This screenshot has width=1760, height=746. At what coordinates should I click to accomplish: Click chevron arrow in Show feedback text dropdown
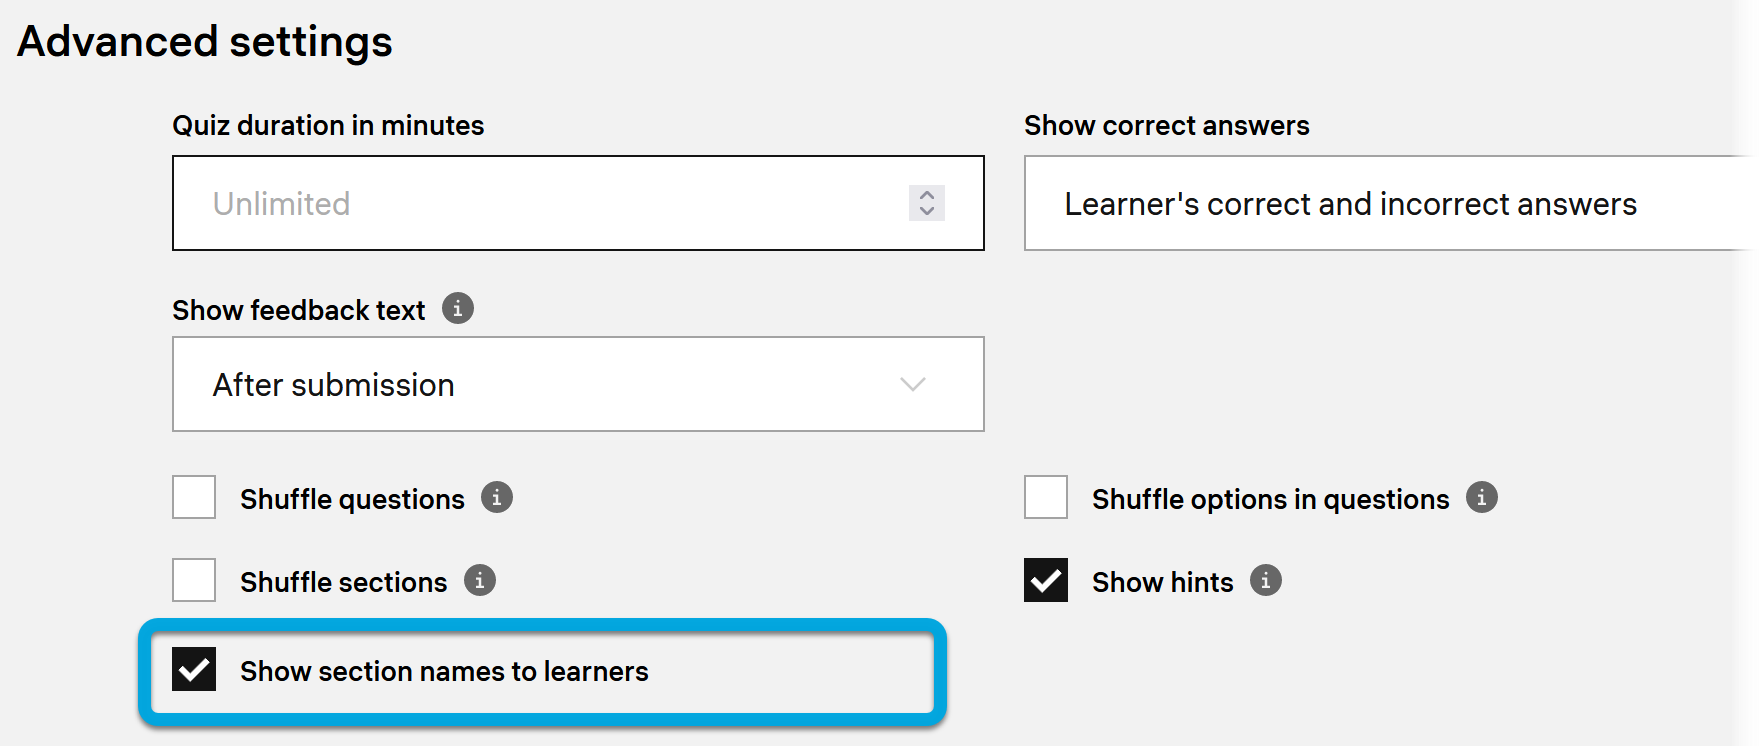913,385
